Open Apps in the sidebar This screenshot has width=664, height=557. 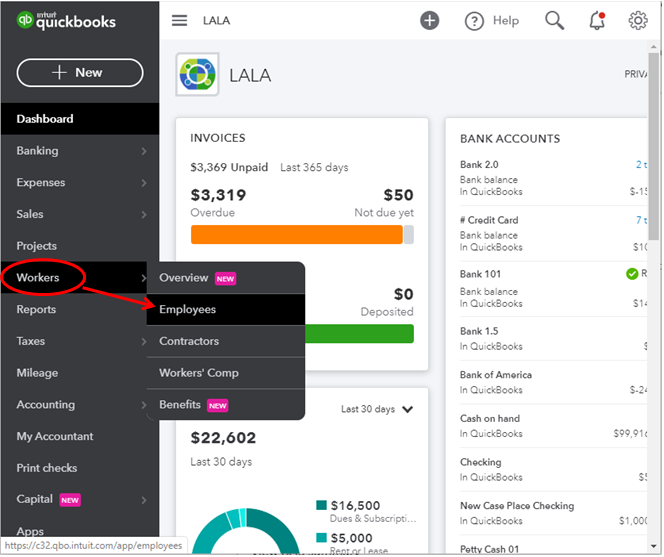point(30,532)
